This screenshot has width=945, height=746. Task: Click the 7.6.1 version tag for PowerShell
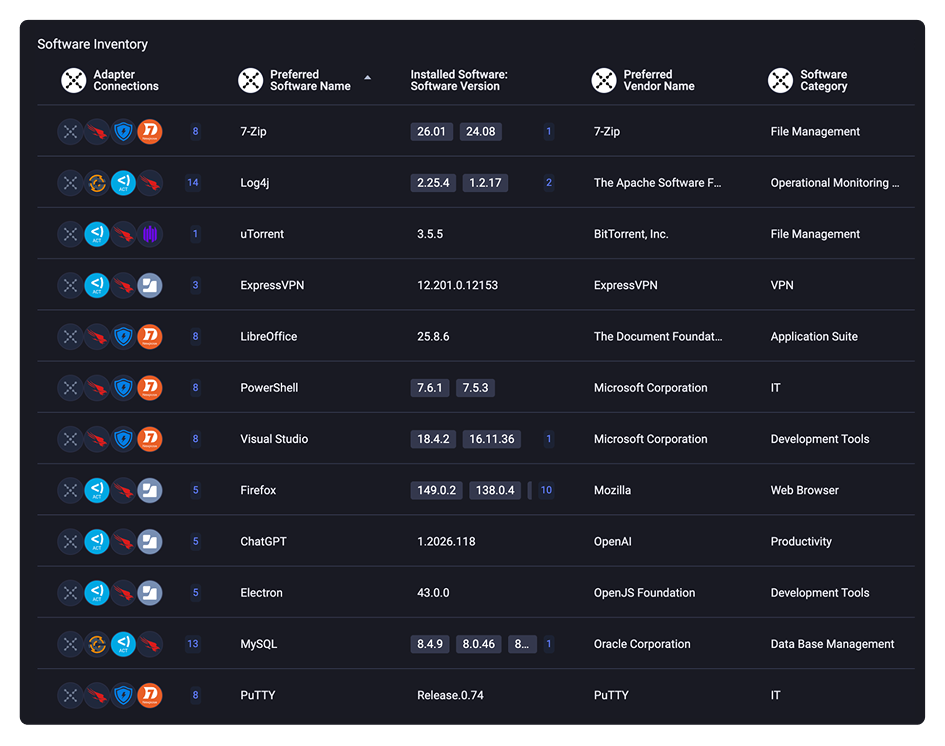tap(430, 387)
